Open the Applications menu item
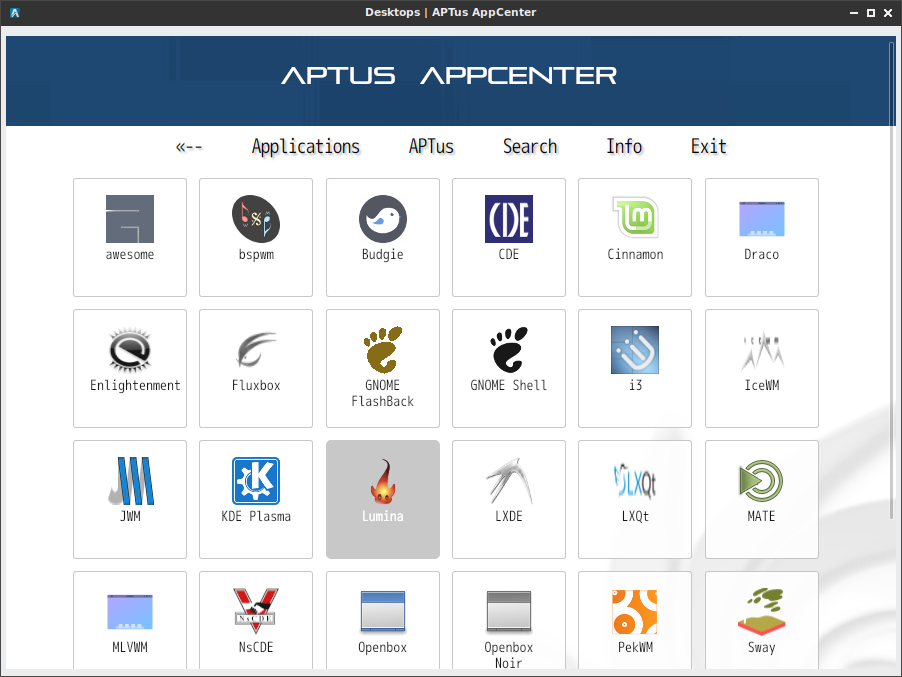The width and height of the screenshot is (902, 677). click(306, 147)
